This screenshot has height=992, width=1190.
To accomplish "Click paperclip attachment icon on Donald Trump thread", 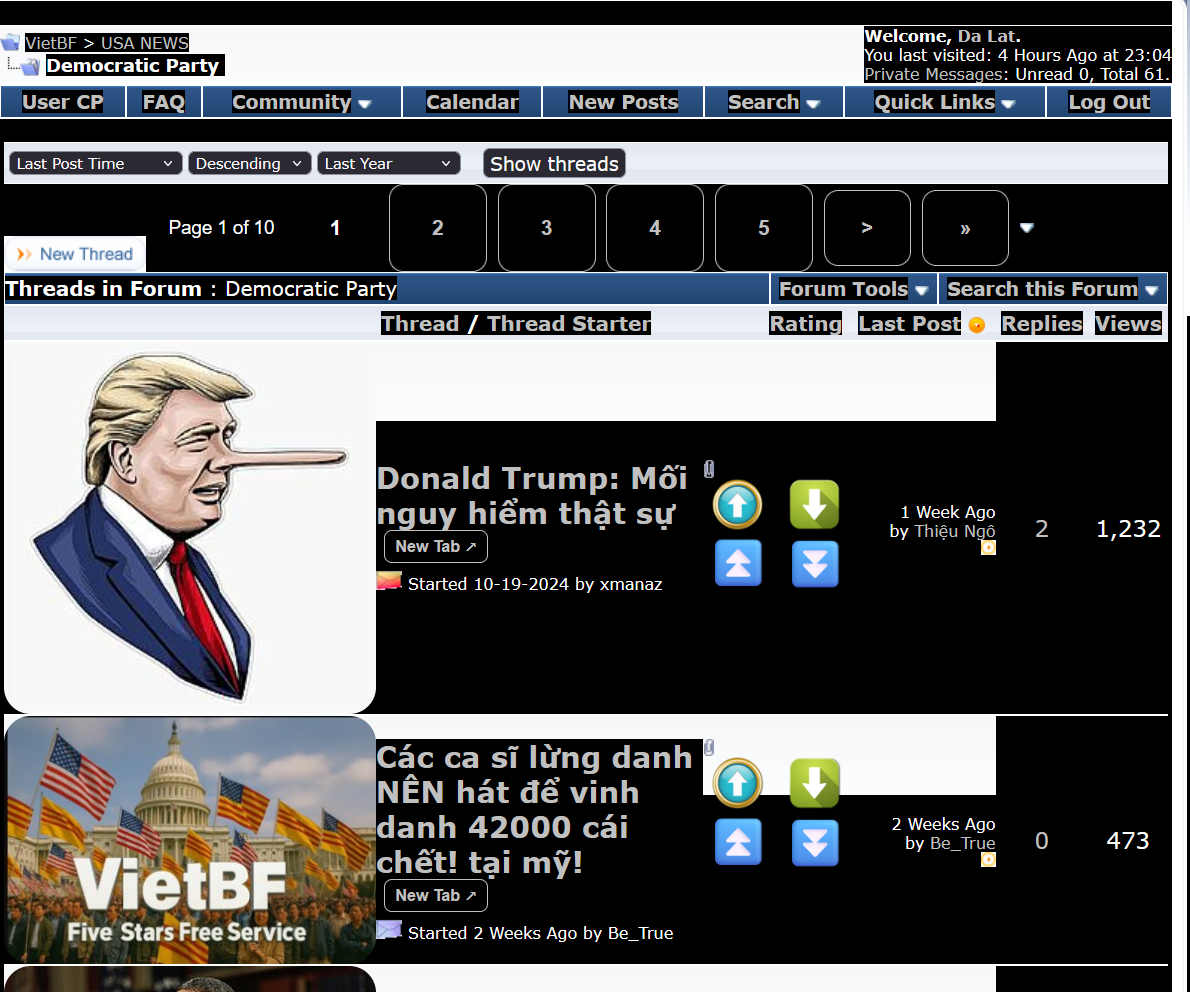I will pyautogui.click(x=709, y=469).
